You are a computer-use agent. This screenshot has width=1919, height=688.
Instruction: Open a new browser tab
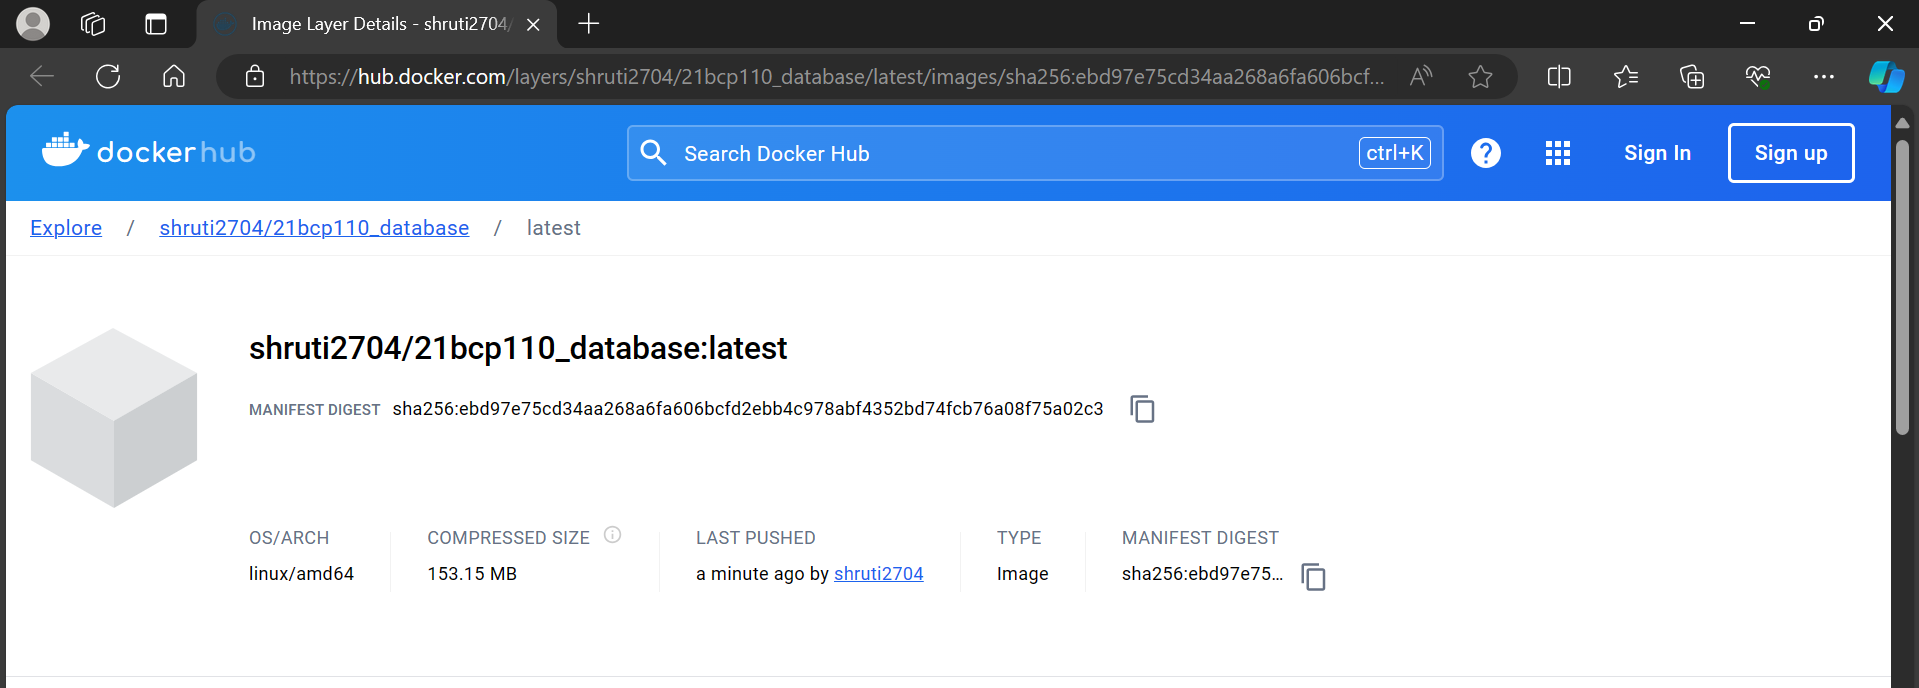tap(589, 24)
